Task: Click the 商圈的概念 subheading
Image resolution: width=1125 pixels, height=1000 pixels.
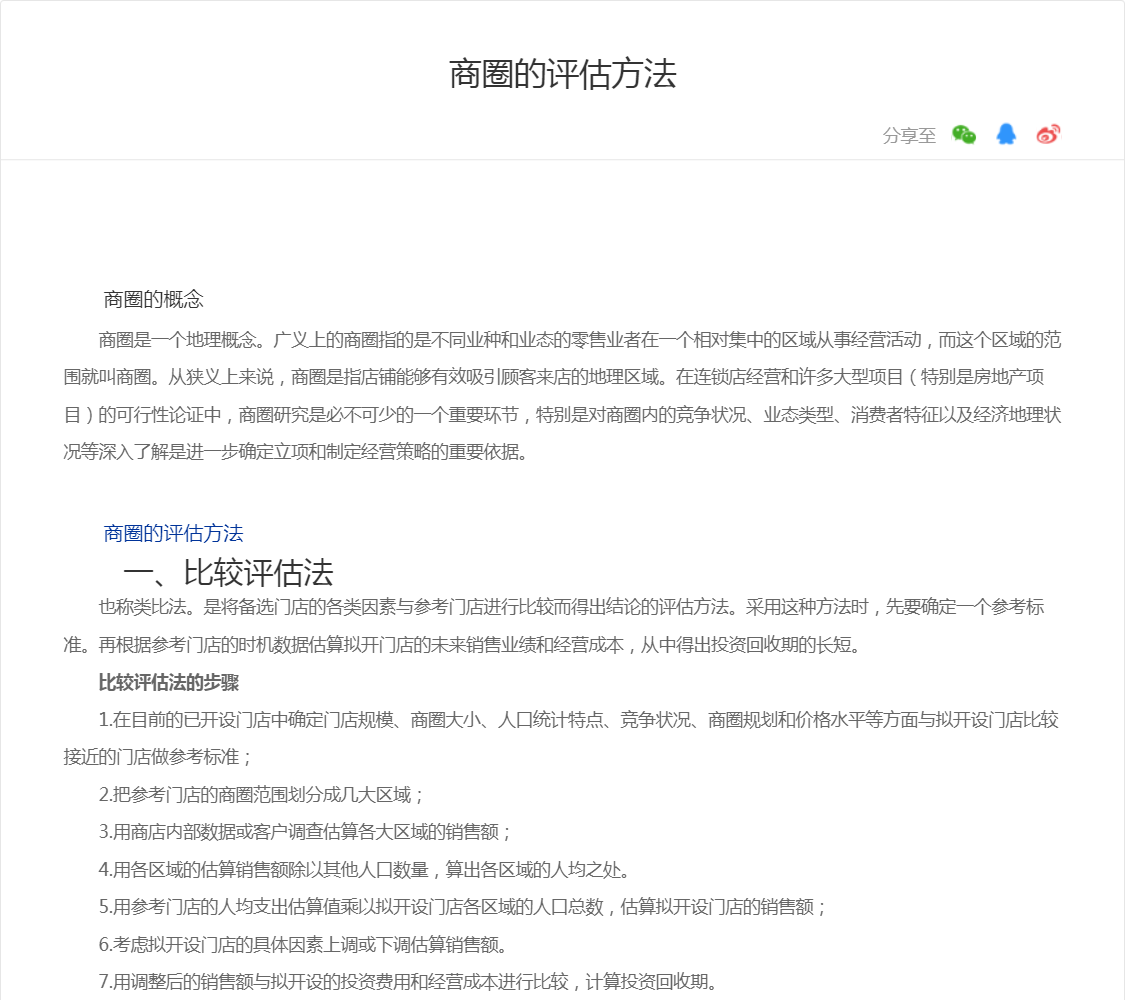Action: point(154,299)
